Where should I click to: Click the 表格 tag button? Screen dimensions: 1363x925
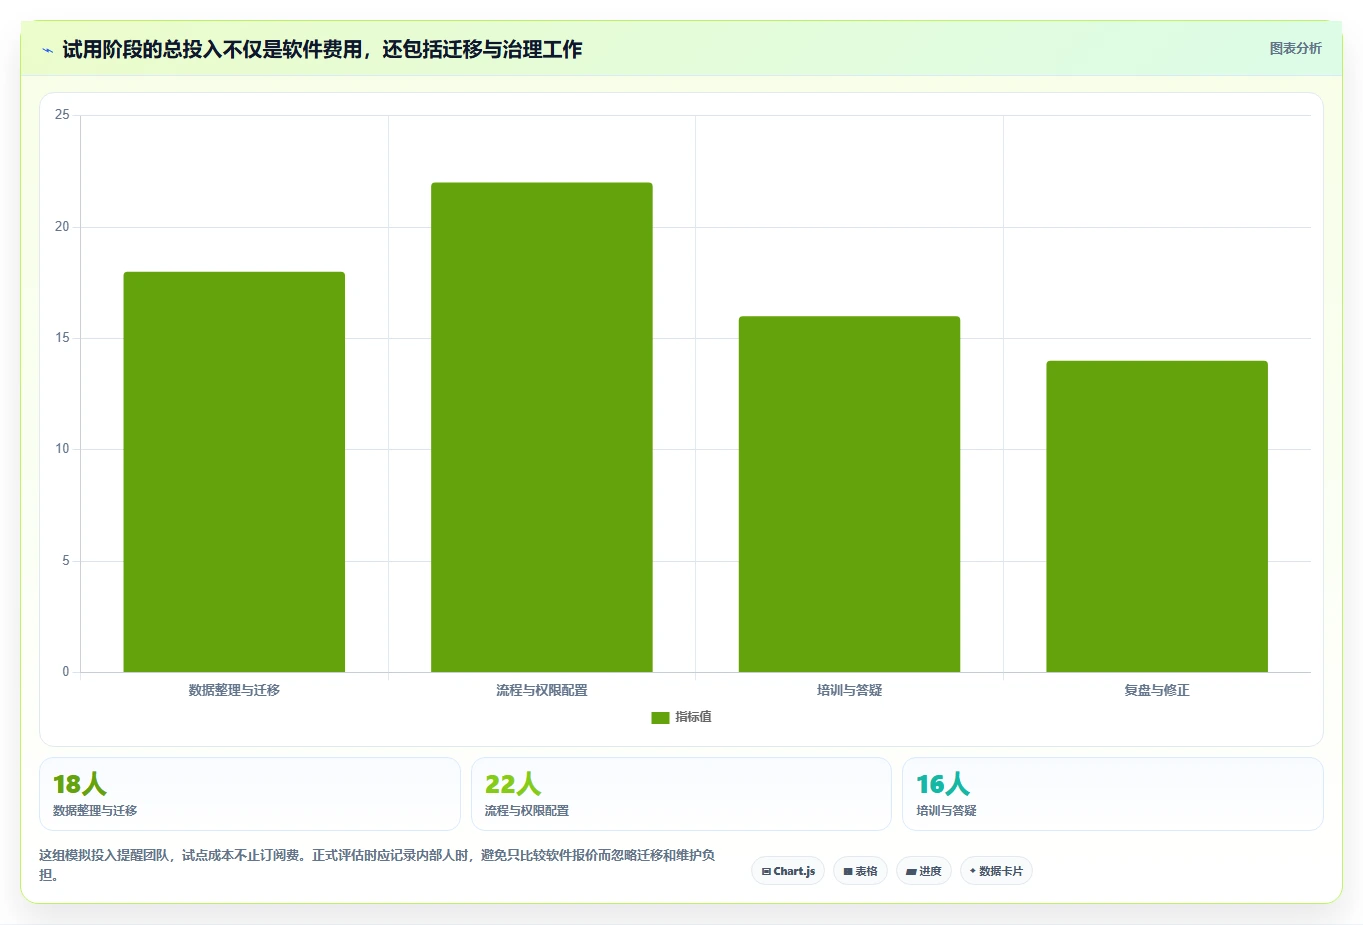point(860,871)
